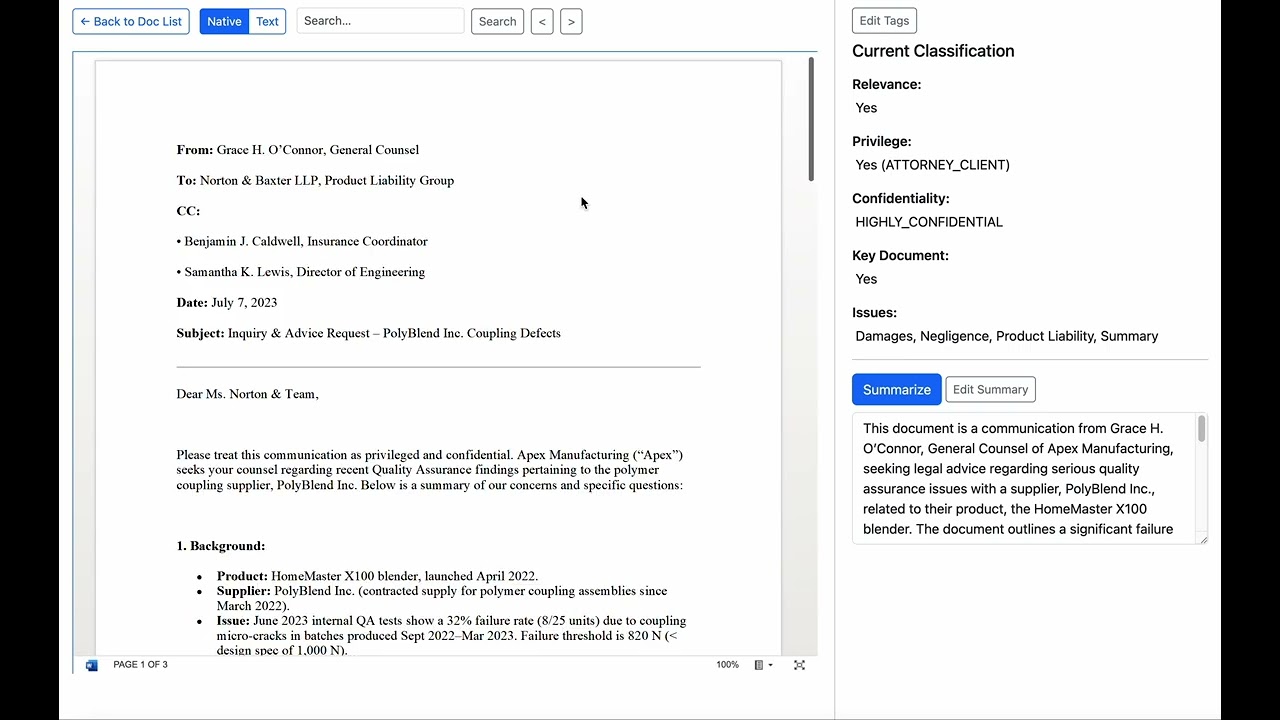This screenshot has width=1280, height=720.
Task: Click the salutation Dear Ms. Norton & Team
Action: point(247,394)
